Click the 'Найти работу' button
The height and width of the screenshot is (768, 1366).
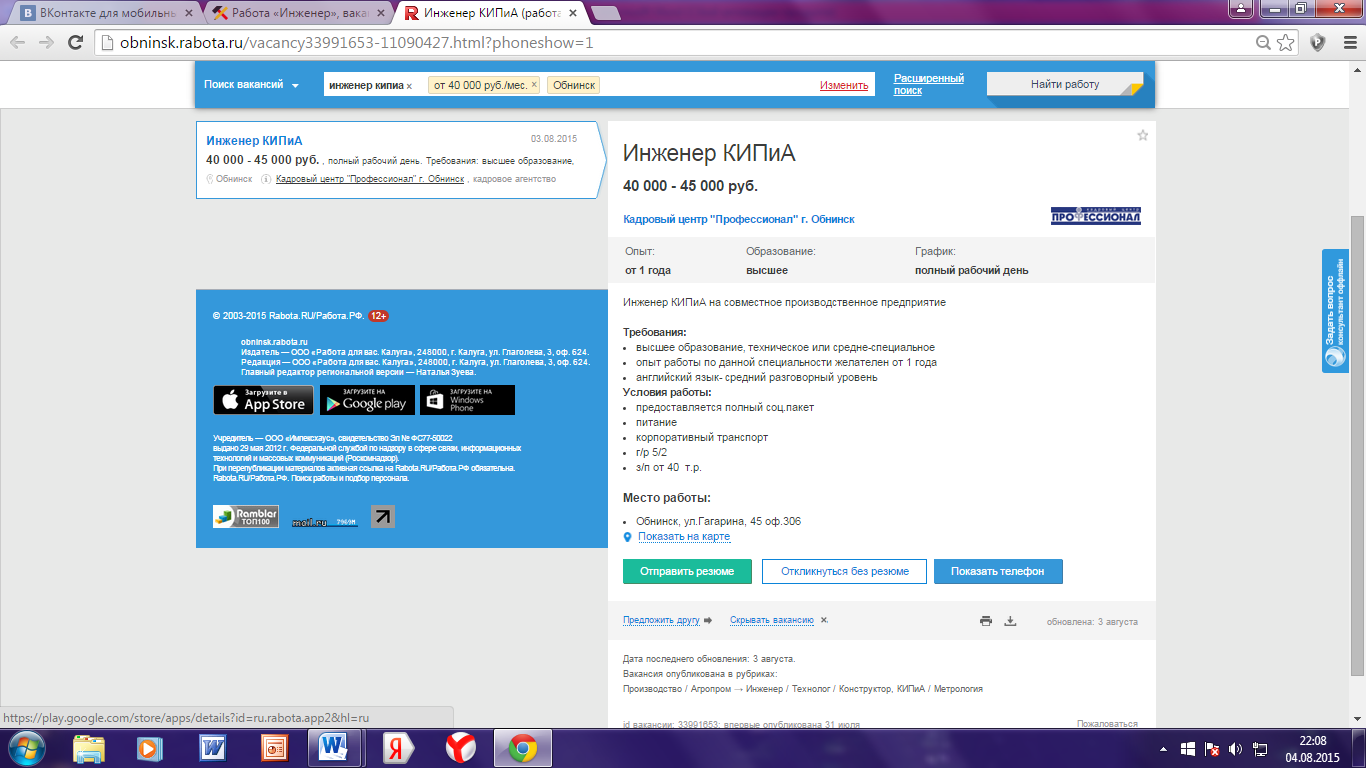click(x=1065, y=84)
